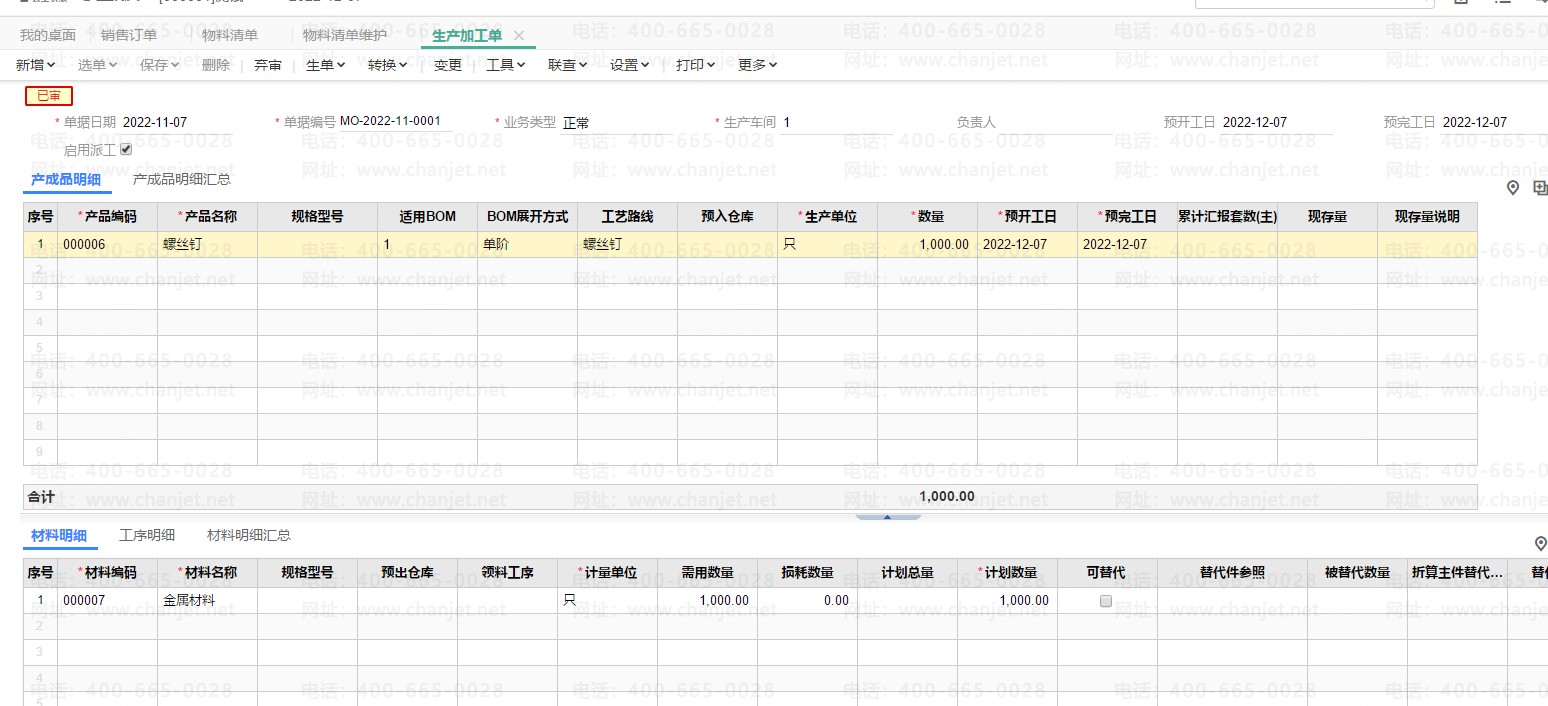
Task: Click the 单据编号 field MO-2022-11-0001
Action: (396, 122)
